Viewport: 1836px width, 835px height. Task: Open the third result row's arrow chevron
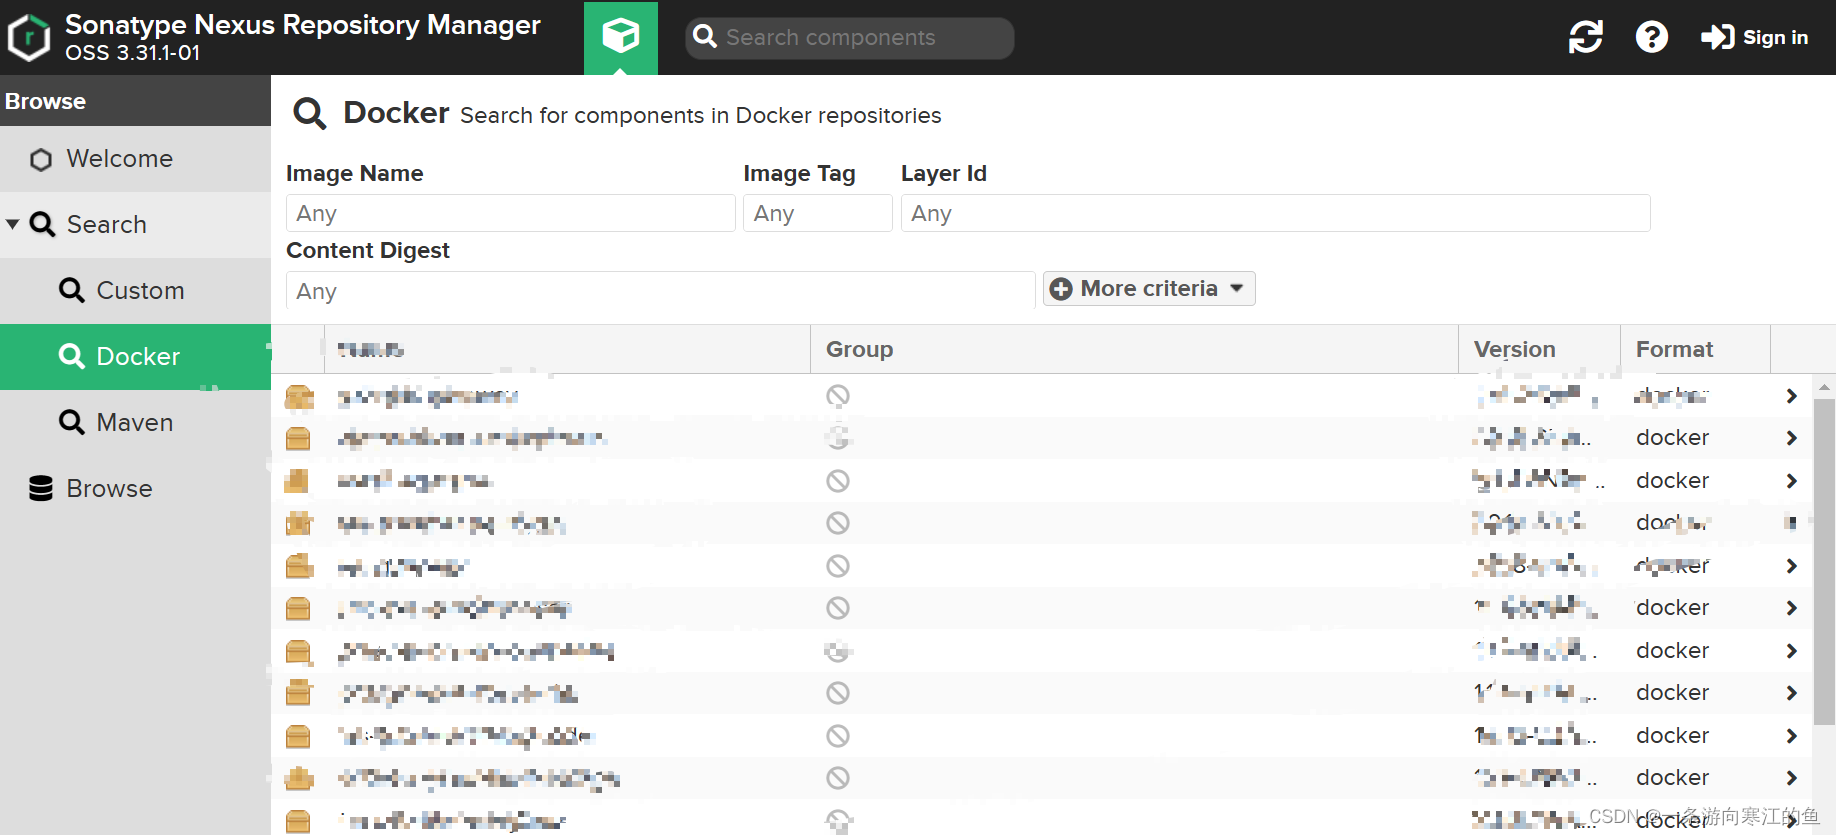pyautogui.click(x=1791, y=481)
